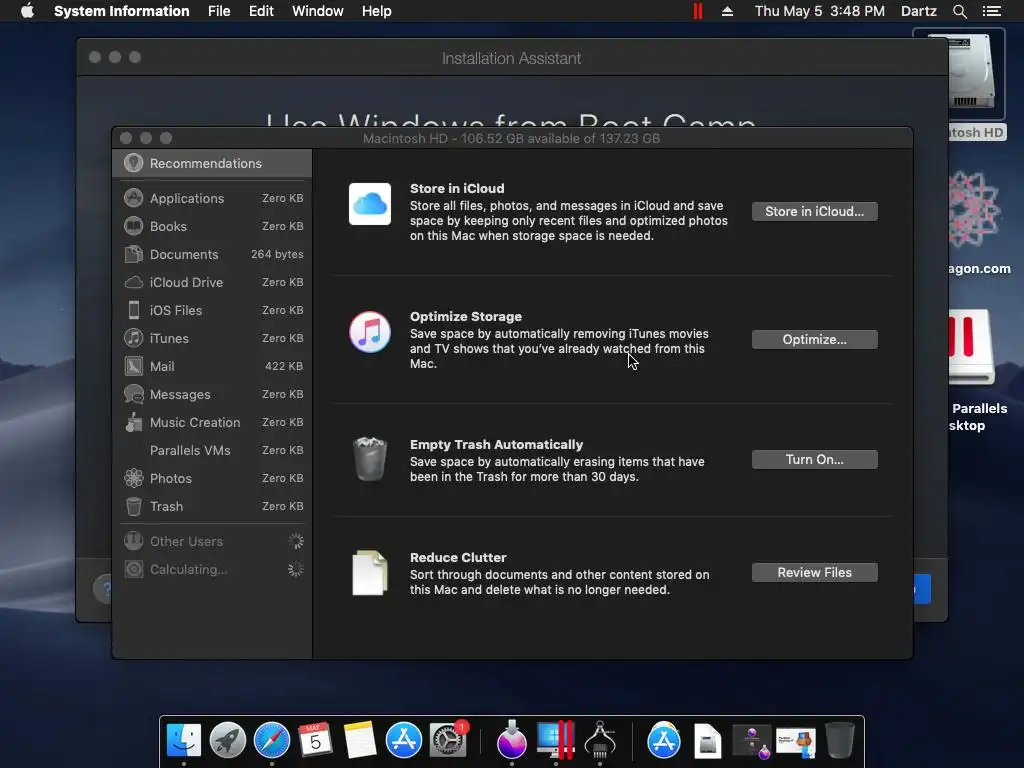Screen dimensions: 1024x768
Task: Open the App Store from the Dock
Action: click(404, 740)
